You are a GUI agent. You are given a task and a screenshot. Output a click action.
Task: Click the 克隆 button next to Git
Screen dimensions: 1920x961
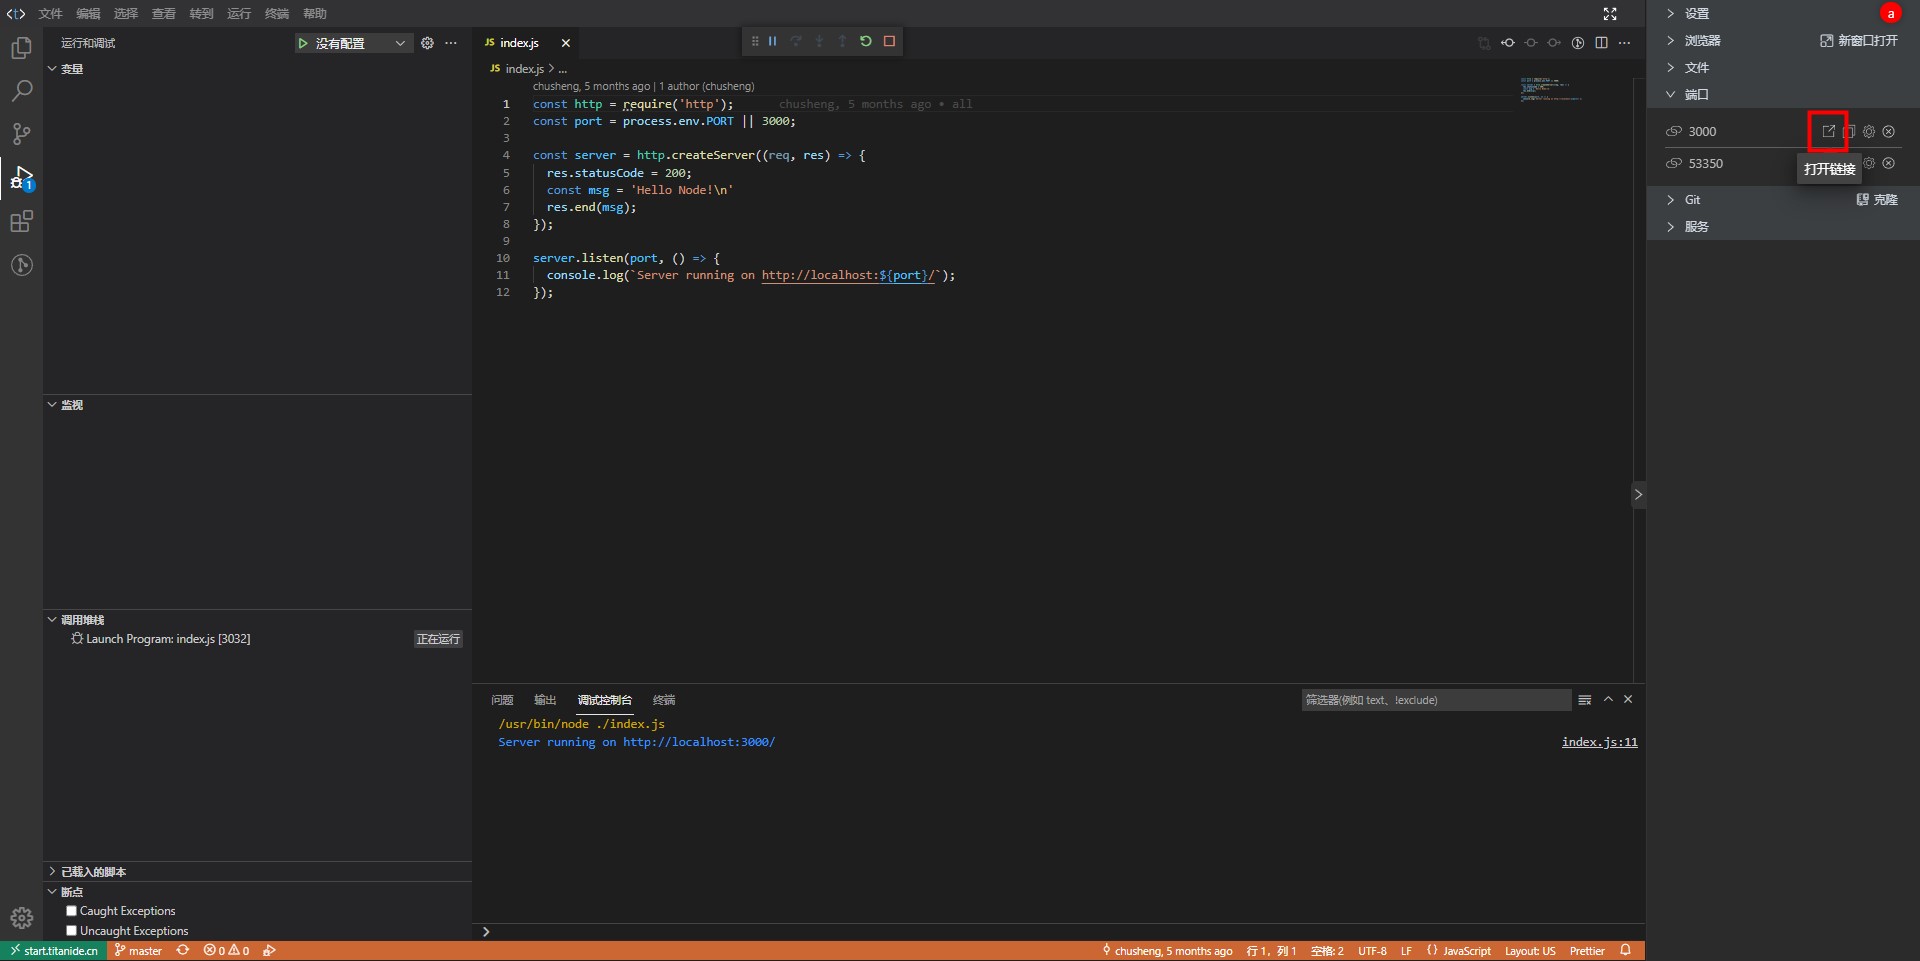[1877, 200]
